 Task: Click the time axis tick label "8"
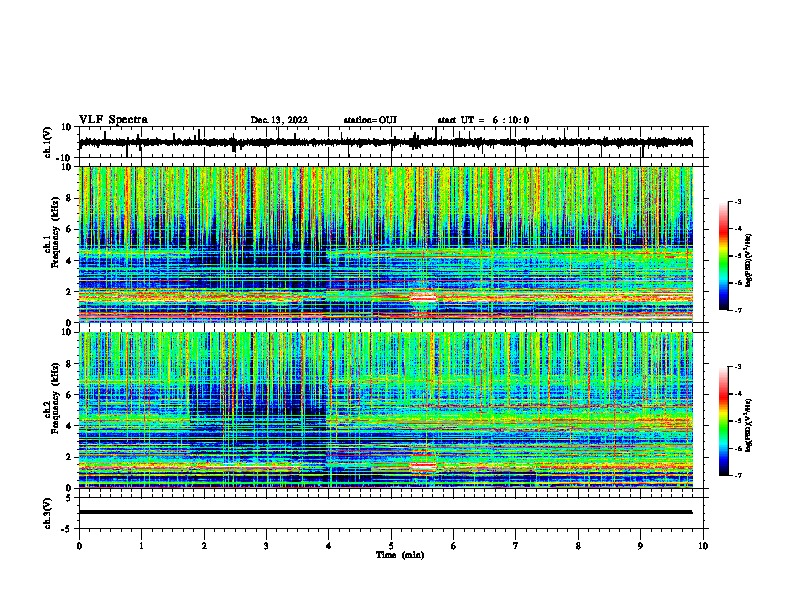578,546
